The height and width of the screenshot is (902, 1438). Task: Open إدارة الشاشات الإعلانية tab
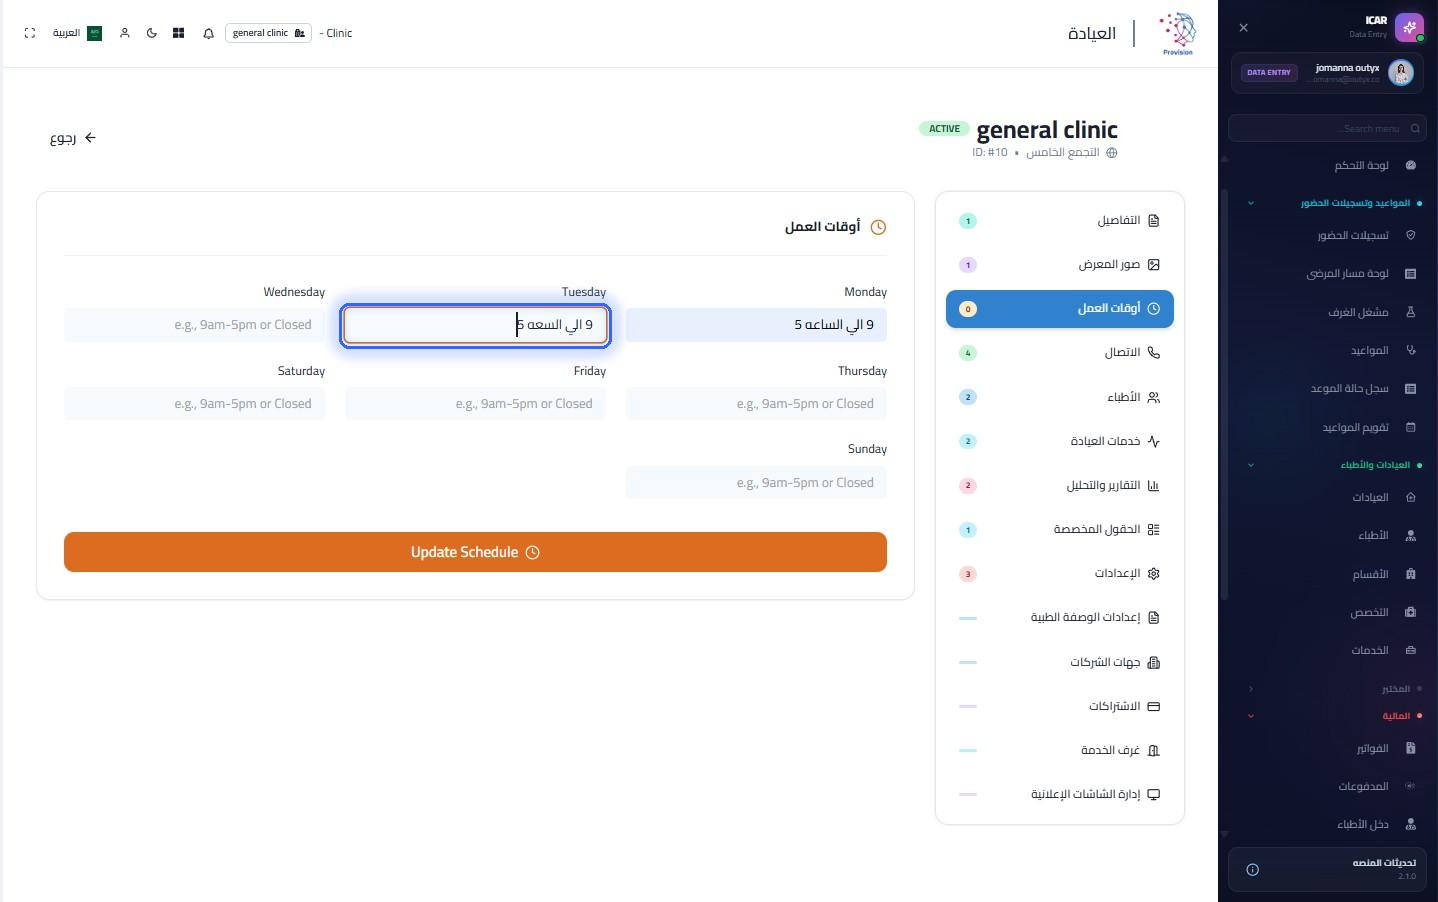(x=1060, y=794)
